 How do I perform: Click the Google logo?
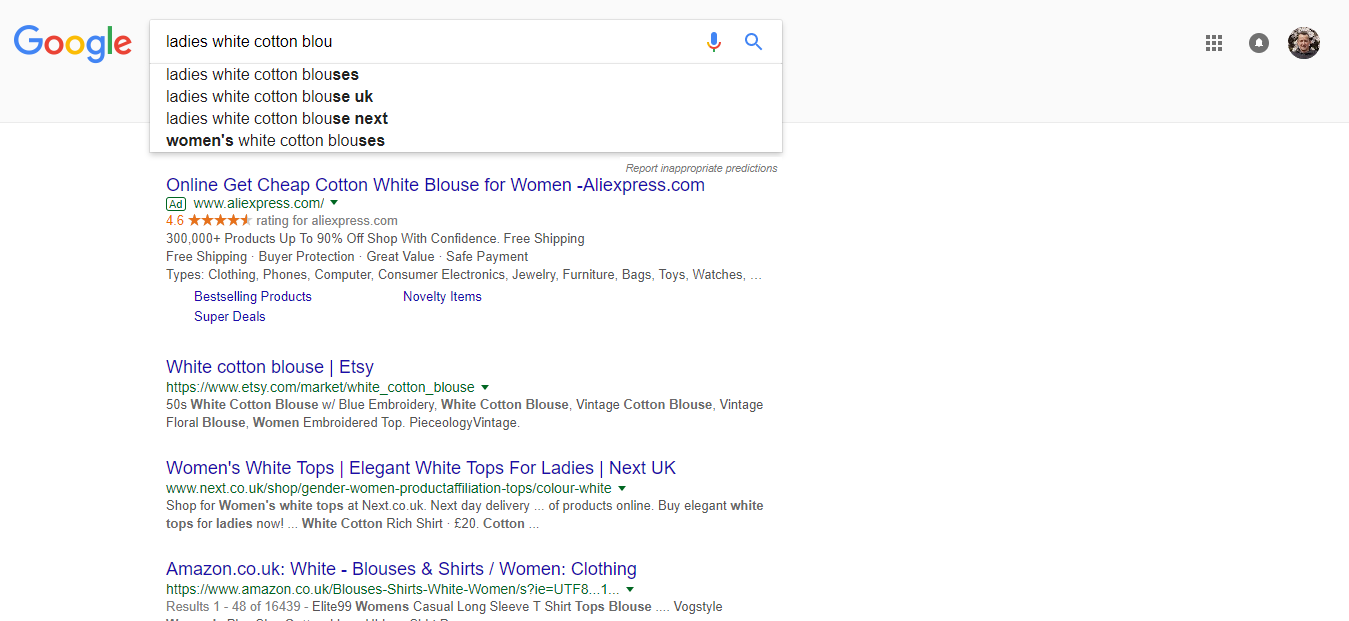click(72, 42)
